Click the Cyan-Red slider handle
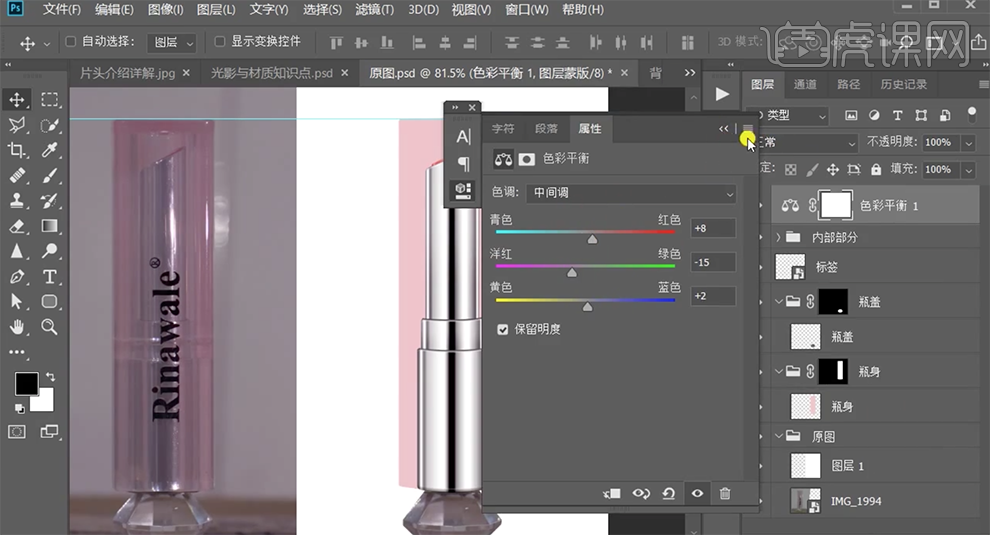 point(592,240)
